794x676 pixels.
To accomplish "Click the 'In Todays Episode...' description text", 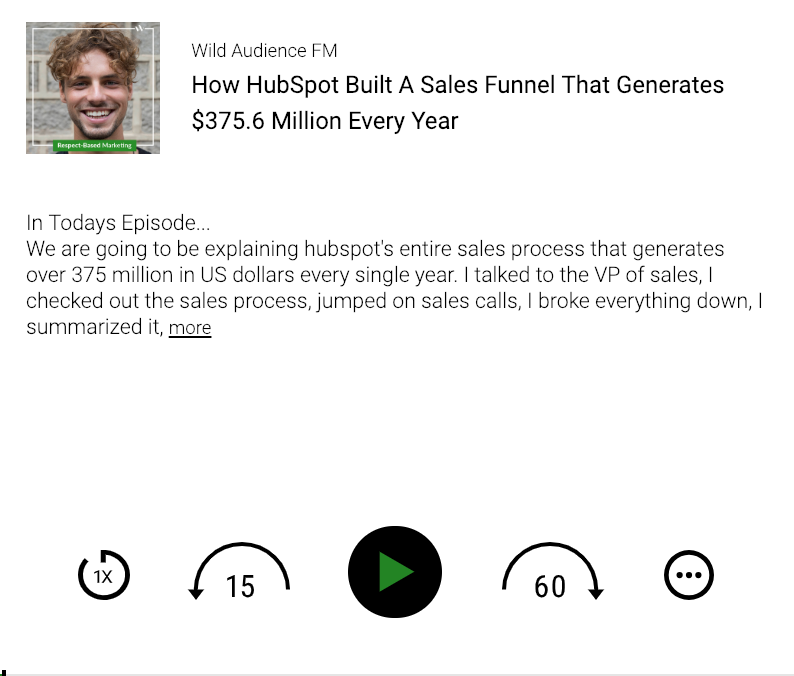I will pos(118,223).
